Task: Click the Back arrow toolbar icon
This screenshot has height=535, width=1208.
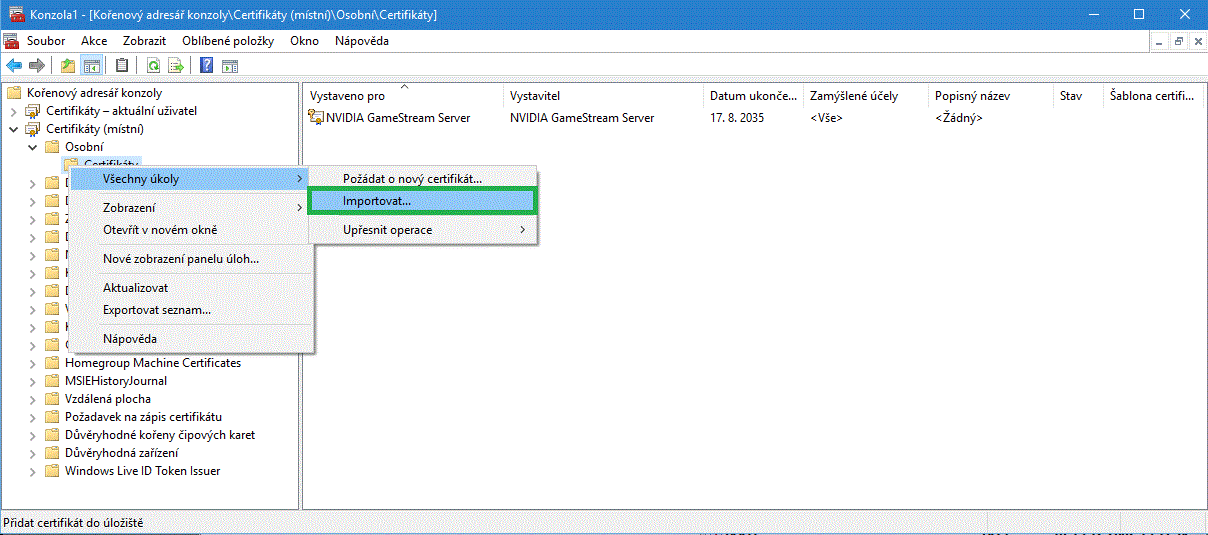Action: coord(14,66)
